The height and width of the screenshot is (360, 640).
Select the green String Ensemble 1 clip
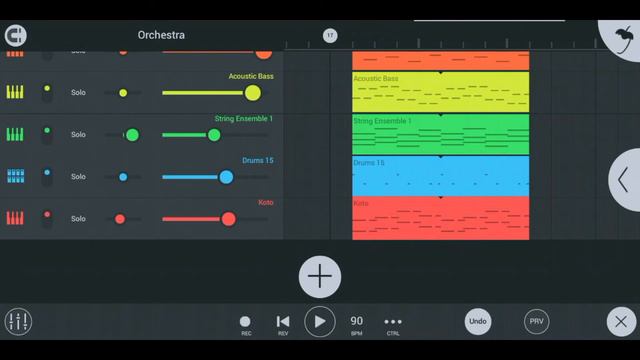[x=441, y=134]
